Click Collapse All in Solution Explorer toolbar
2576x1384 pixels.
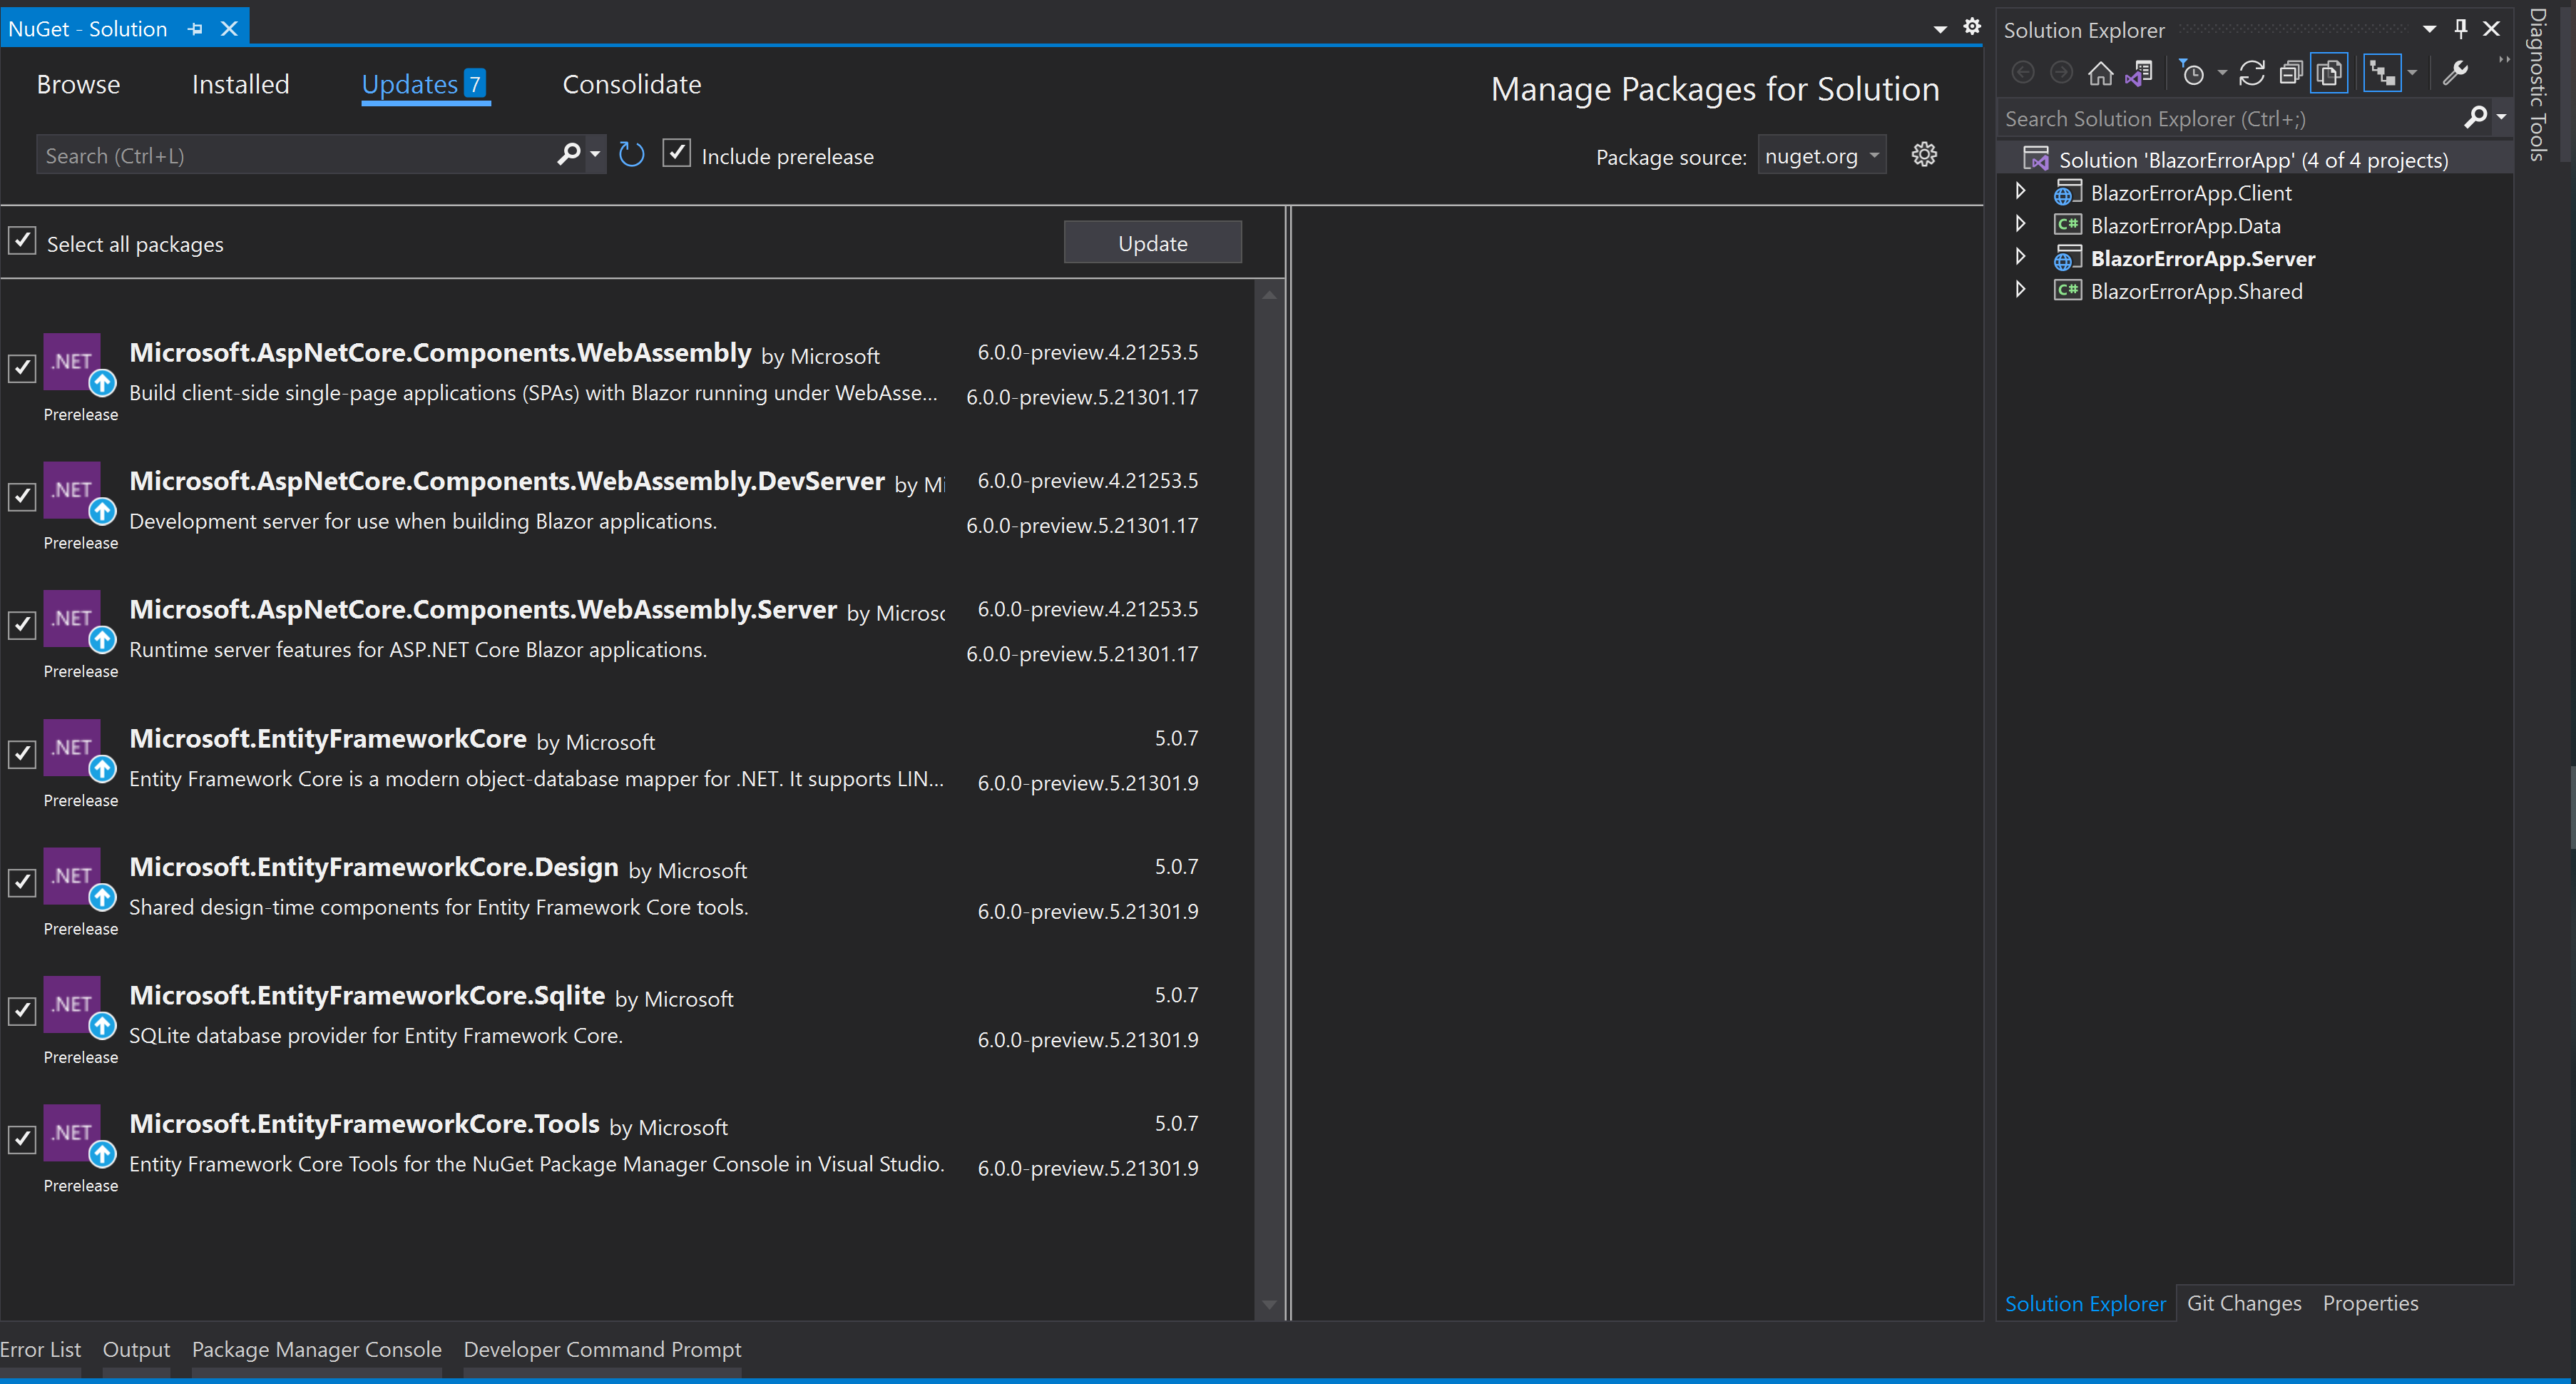pos(2292,72)
